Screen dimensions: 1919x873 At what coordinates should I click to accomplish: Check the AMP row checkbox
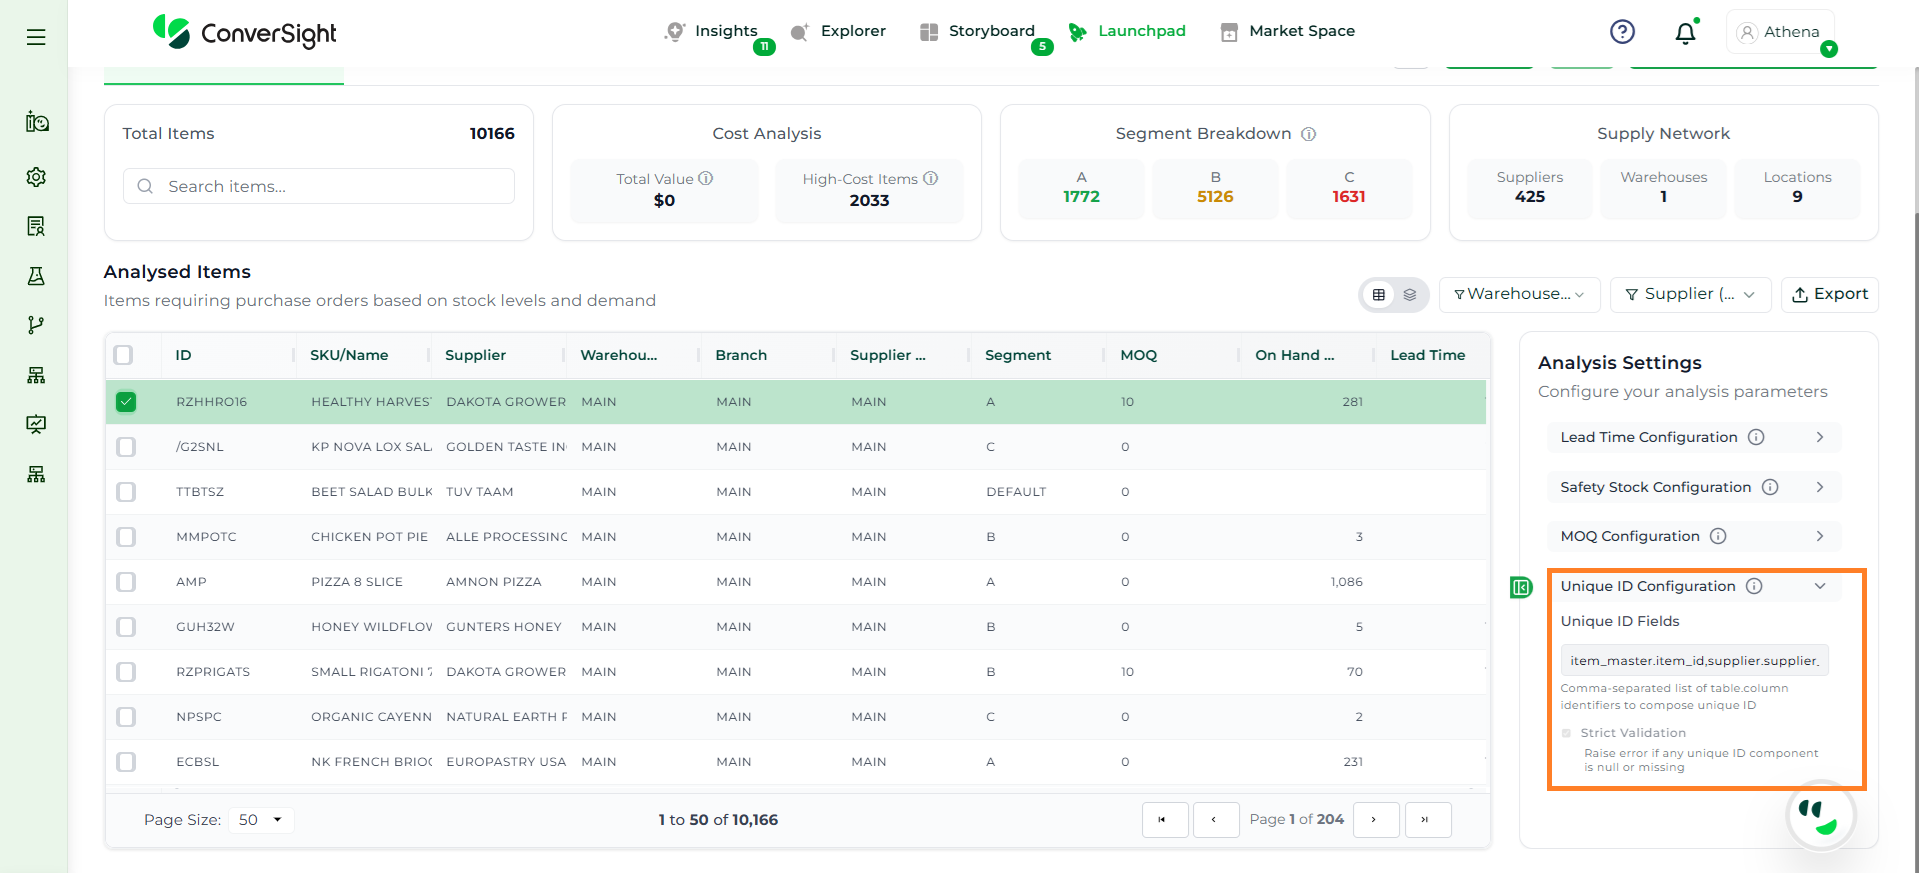pos(126,582)
